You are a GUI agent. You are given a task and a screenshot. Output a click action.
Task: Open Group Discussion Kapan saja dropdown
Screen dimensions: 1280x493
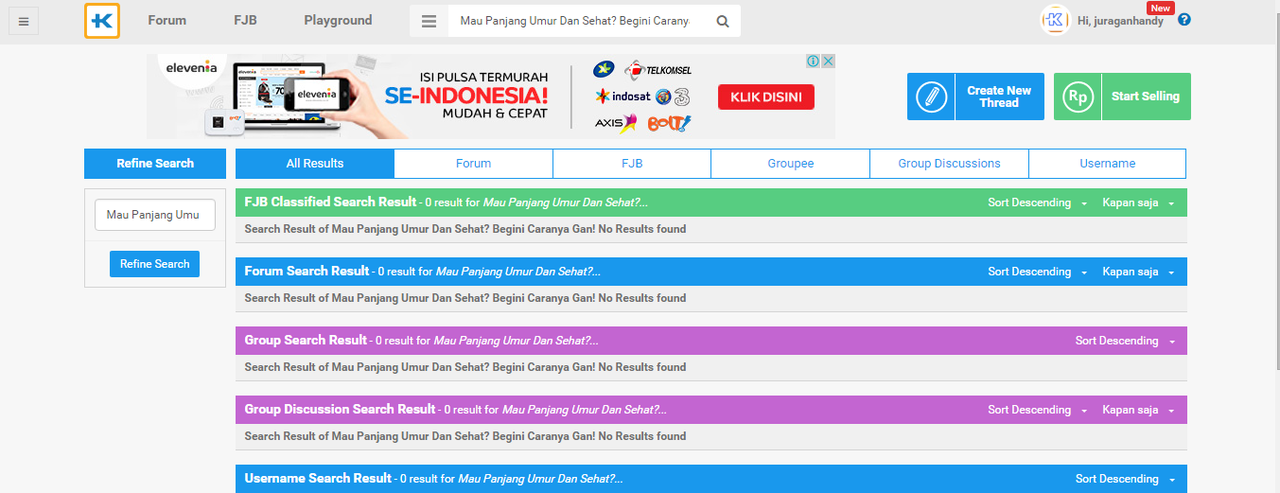point(1138,410)
